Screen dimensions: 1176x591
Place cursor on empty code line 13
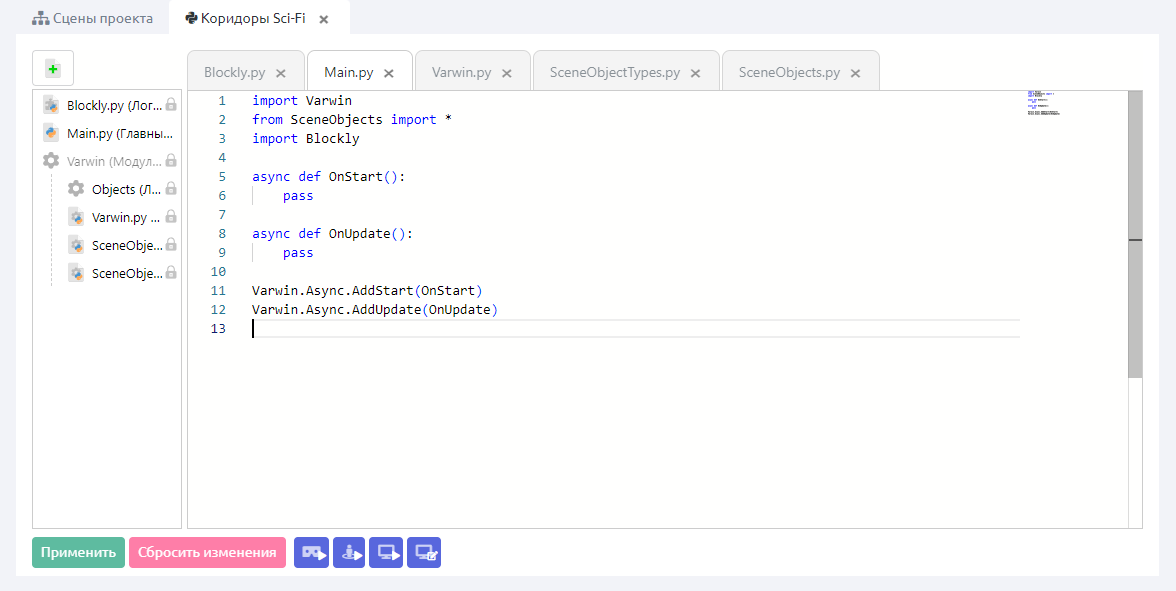pyautogui.click(x=600, y=329)
